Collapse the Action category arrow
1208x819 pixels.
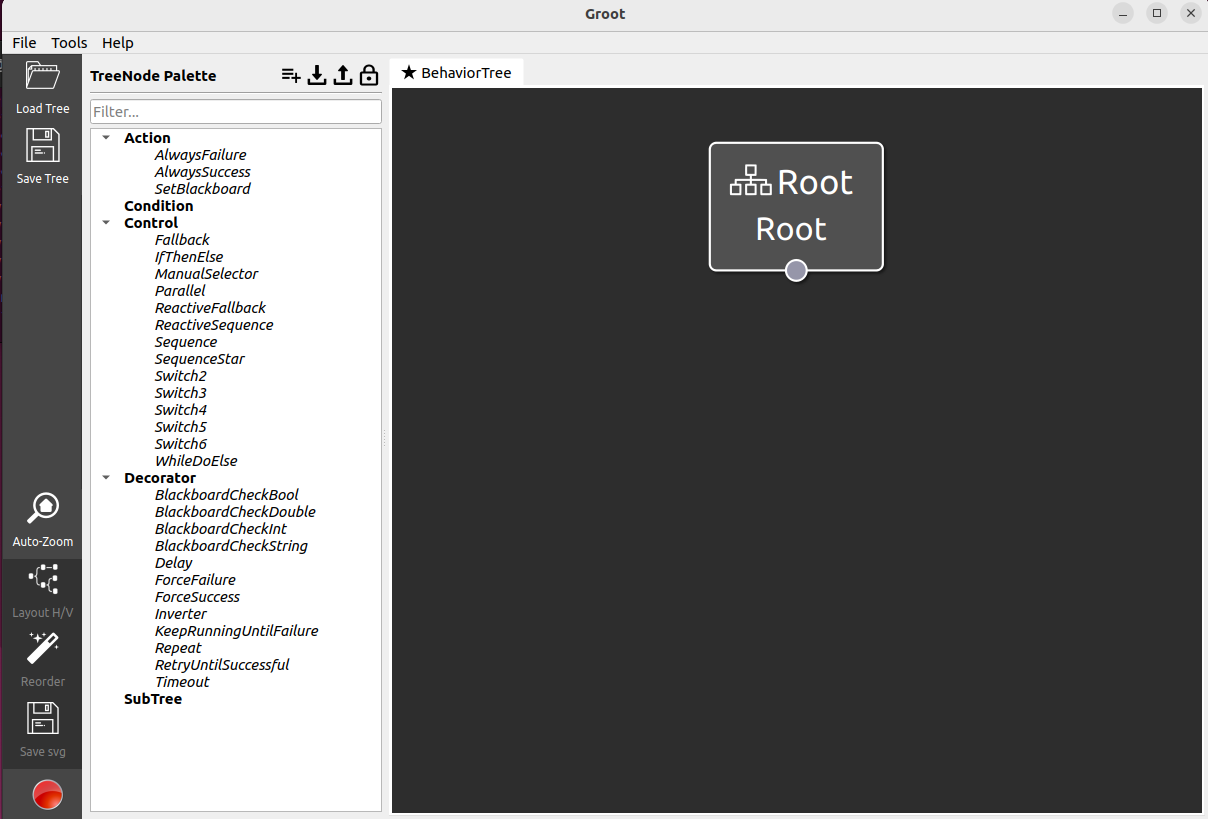point(106,138)
